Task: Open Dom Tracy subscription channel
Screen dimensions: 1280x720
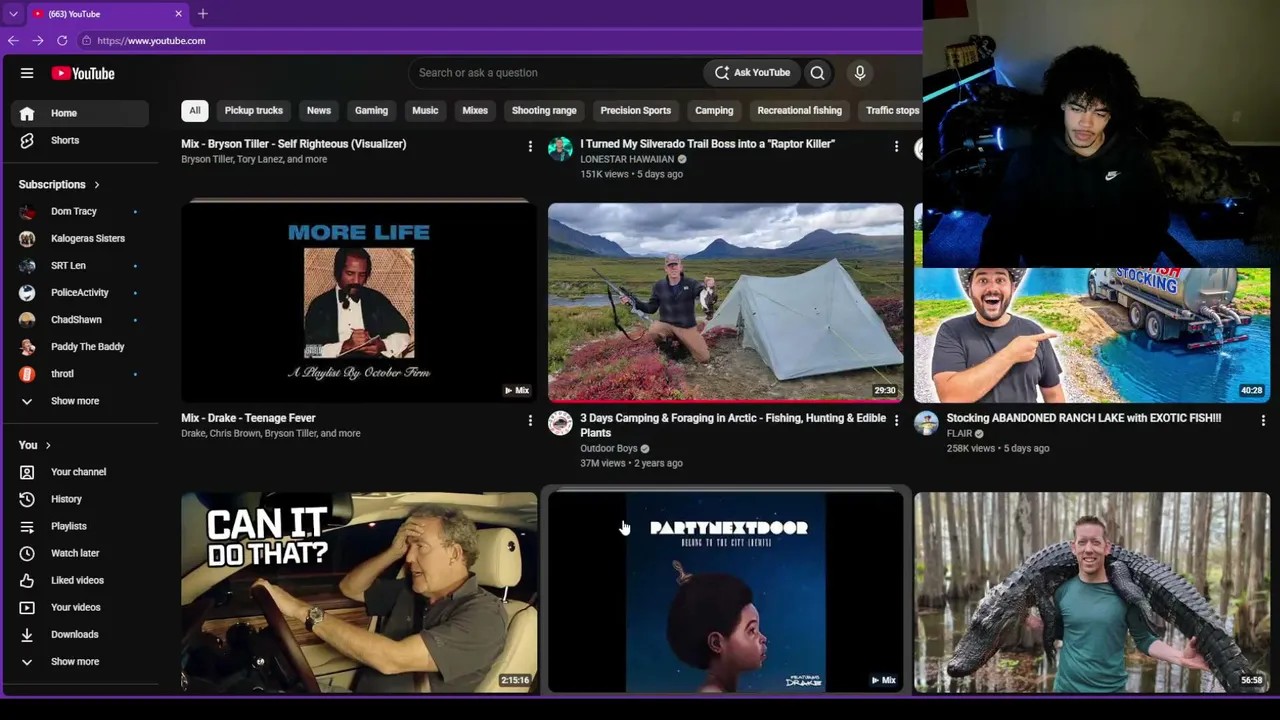Action: [80, 211]
